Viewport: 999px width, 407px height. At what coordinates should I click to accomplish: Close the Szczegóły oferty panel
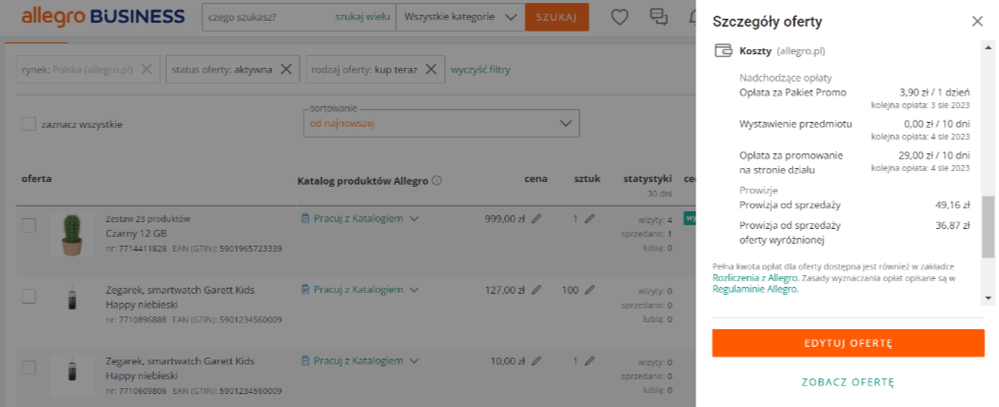click(977, 22)
